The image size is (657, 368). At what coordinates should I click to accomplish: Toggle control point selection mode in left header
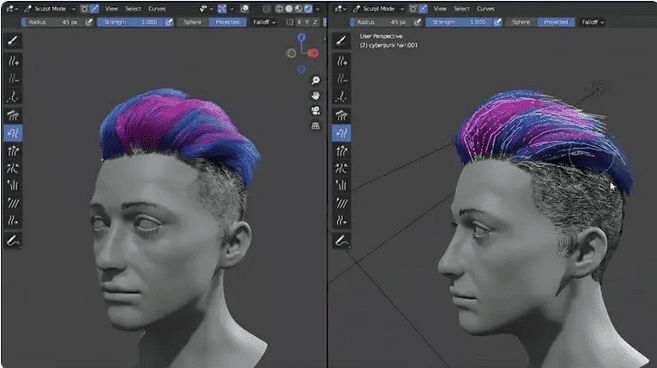85,9
